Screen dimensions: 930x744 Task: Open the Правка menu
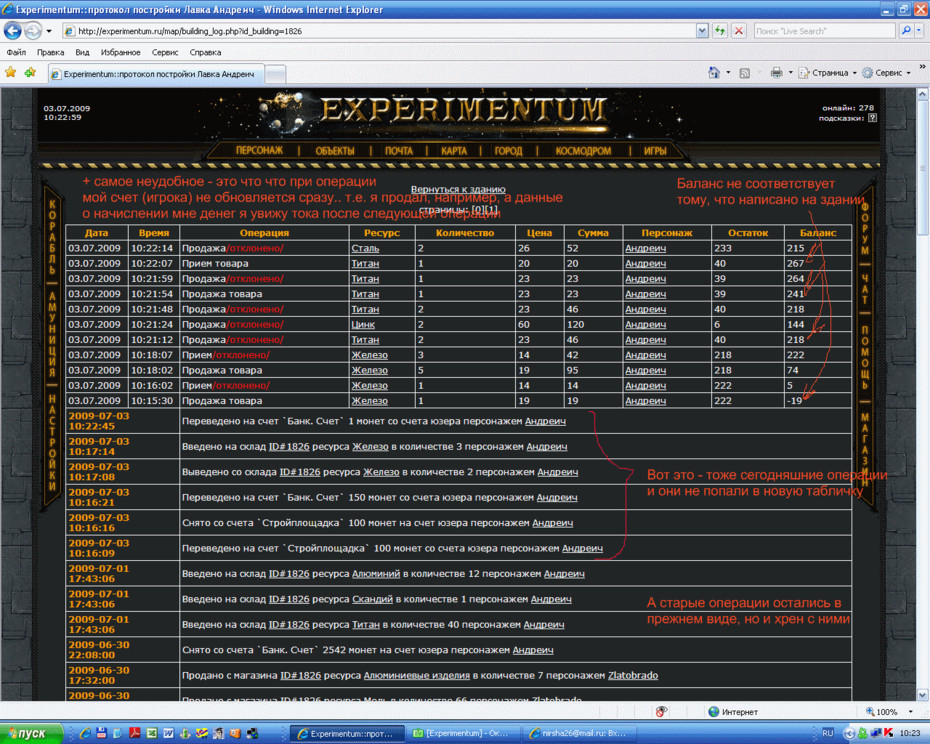[x=50, y=52]
